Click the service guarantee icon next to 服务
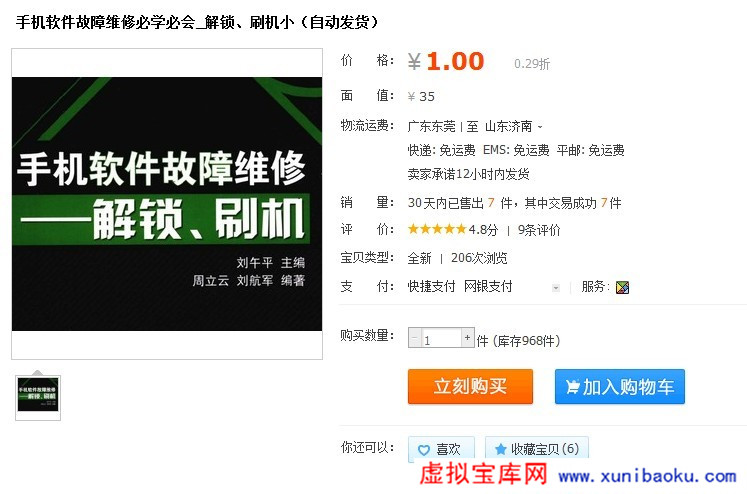 pos(622,287)
